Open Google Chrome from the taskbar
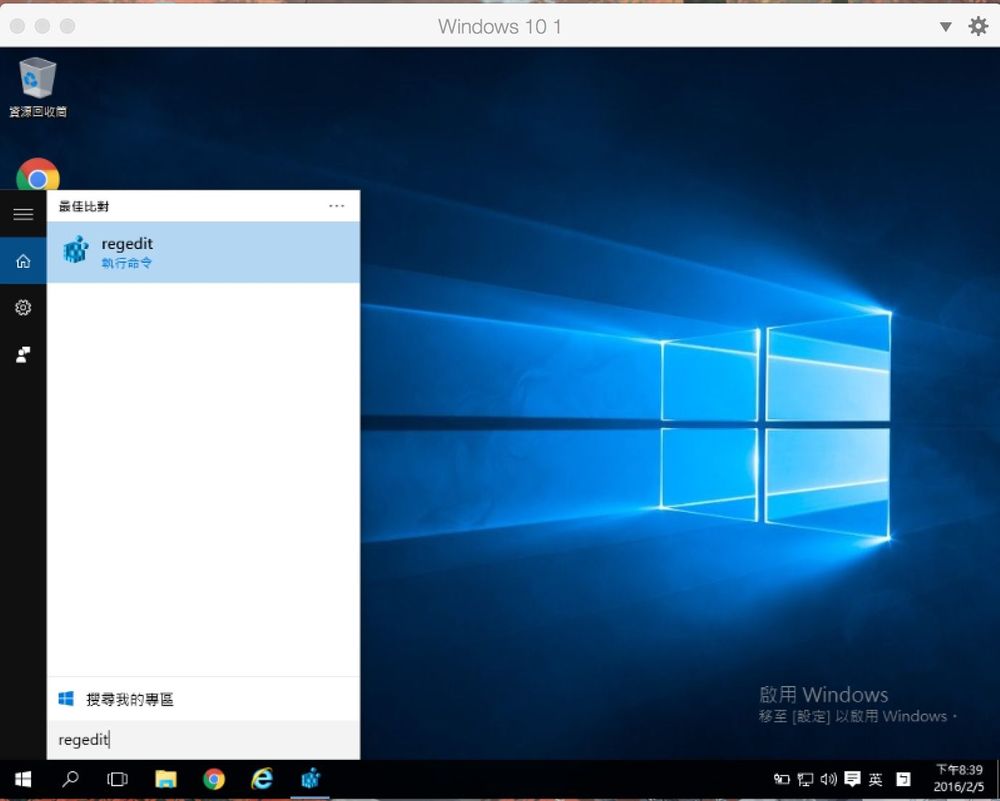The width and height of the screenshot is (1000, 801). 213,779
